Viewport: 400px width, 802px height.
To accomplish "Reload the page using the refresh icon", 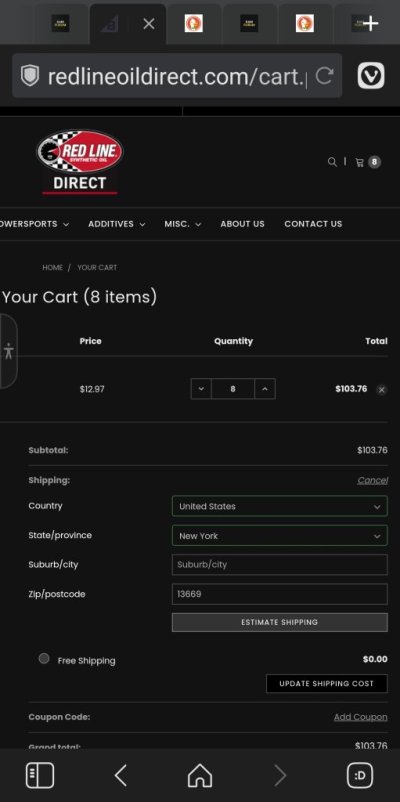I will (x=324, y=76).
